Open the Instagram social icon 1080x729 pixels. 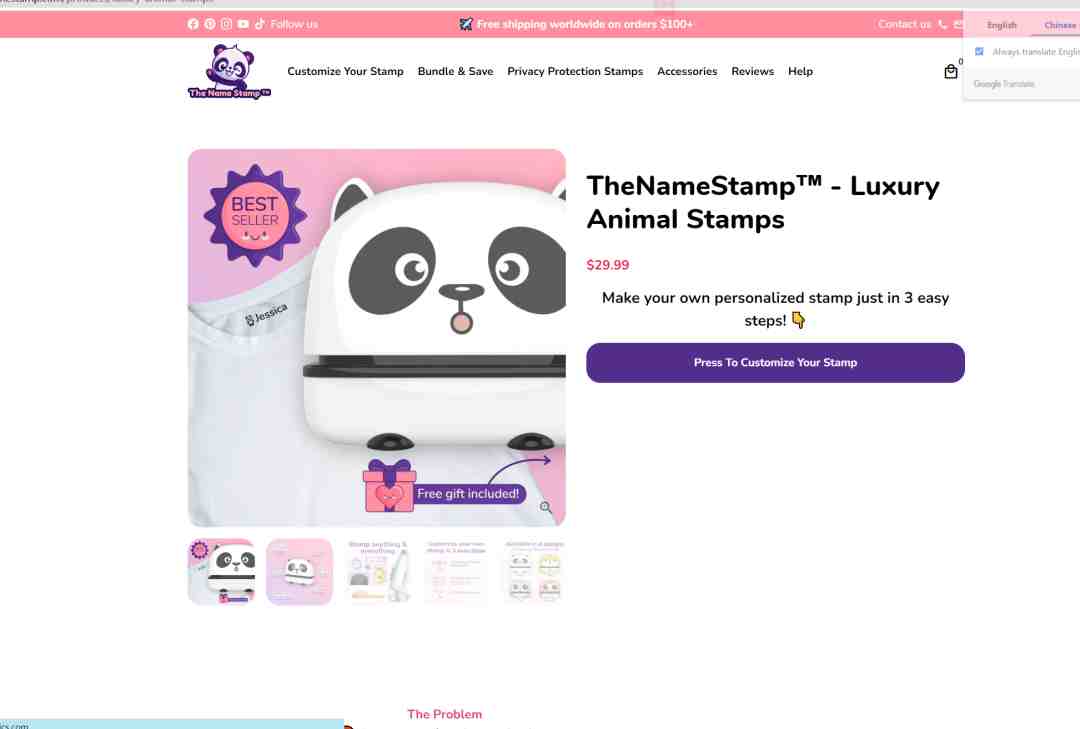tap(226, 24)
